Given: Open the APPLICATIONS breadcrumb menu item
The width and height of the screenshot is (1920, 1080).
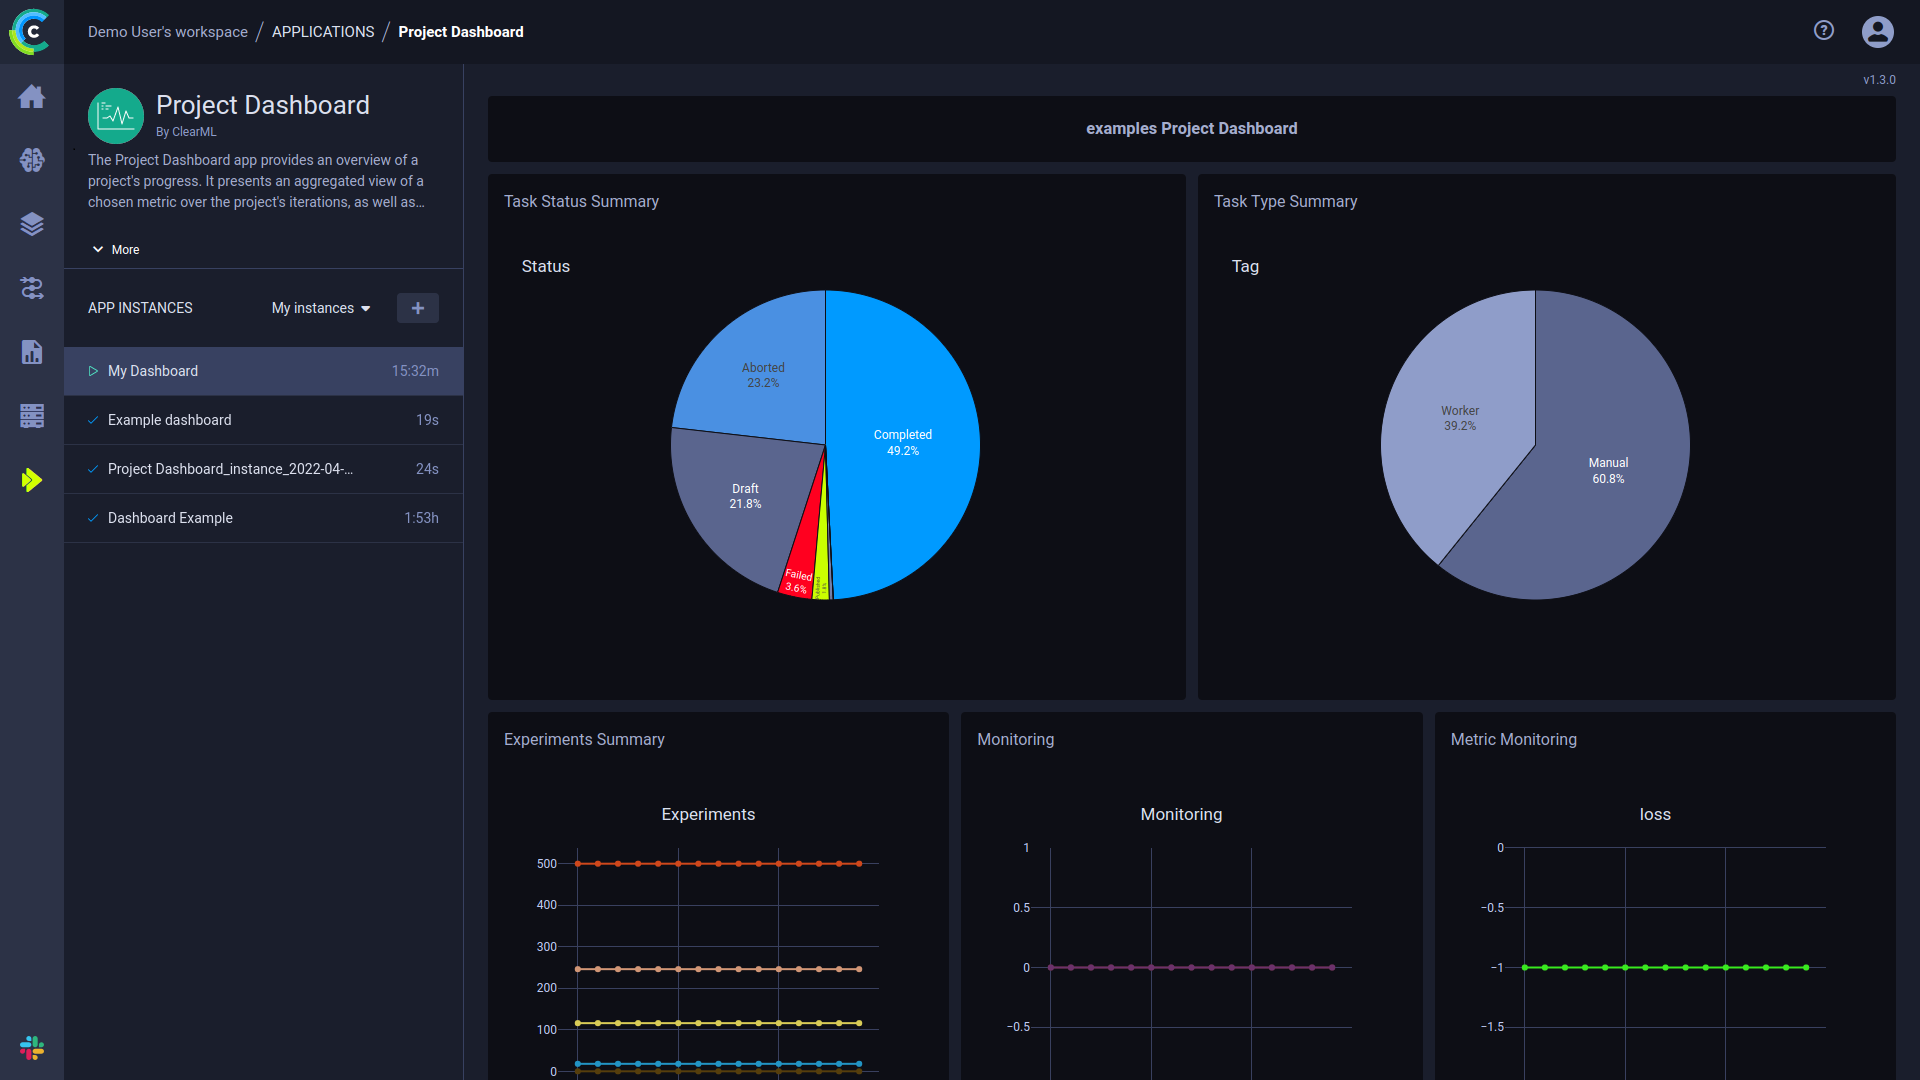Looking at the screenshot, I should tap(324, 32).
